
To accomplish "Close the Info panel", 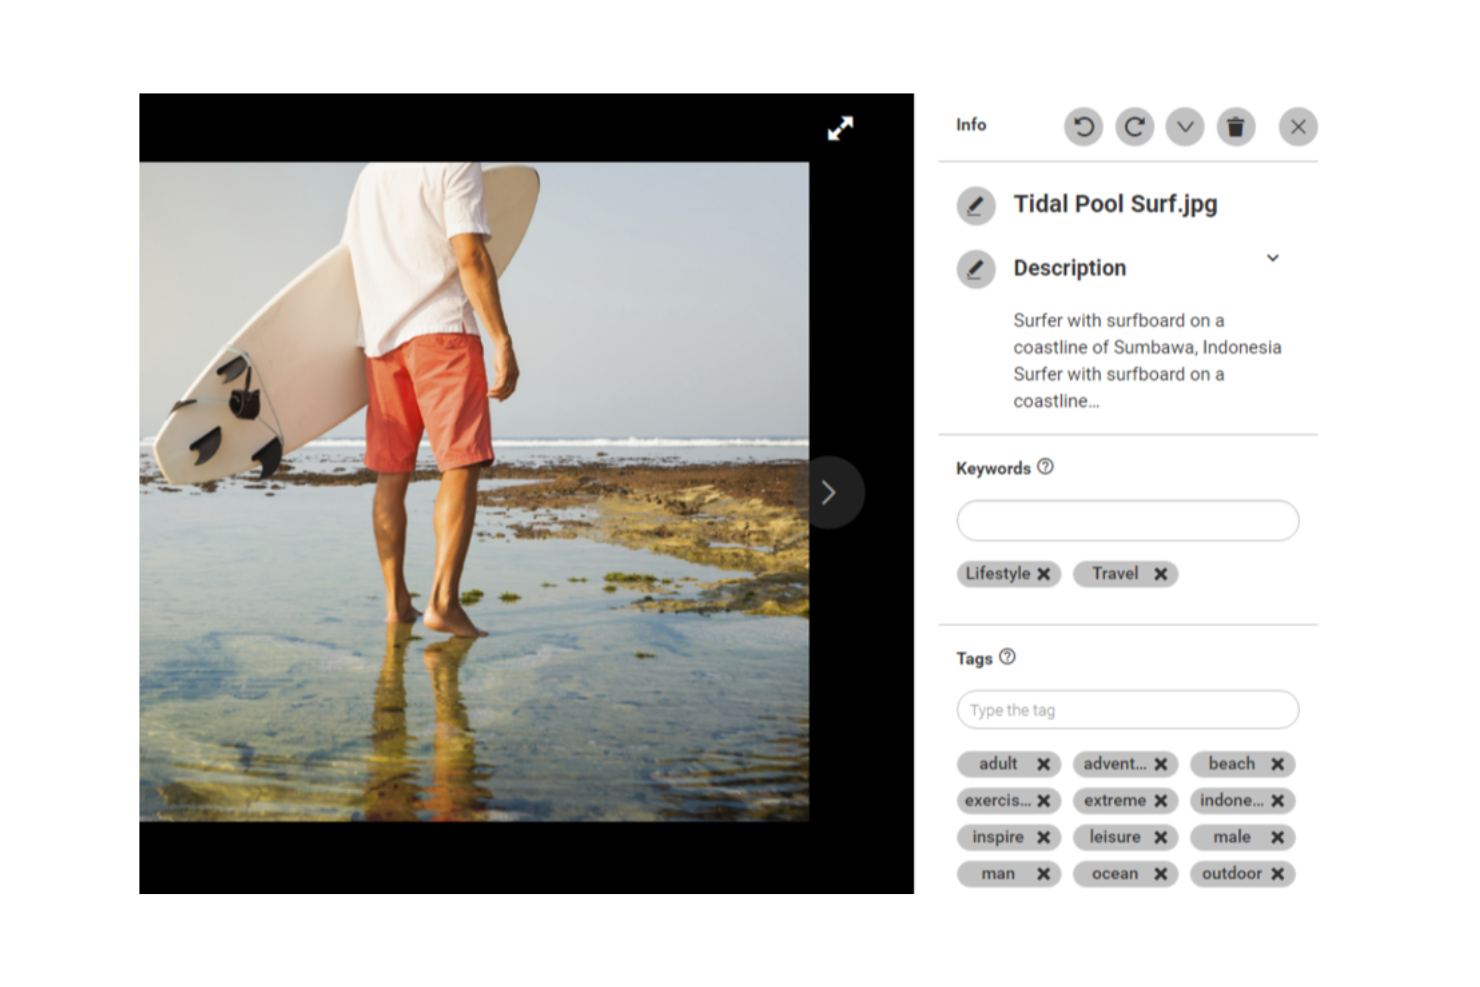I will click(x=1298, y=127).
